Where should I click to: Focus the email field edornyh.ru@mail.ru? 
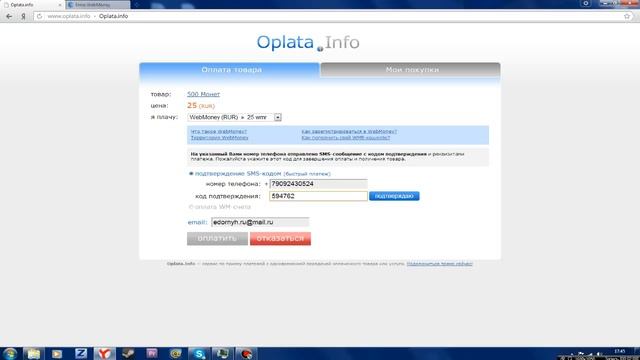point(260,222)
